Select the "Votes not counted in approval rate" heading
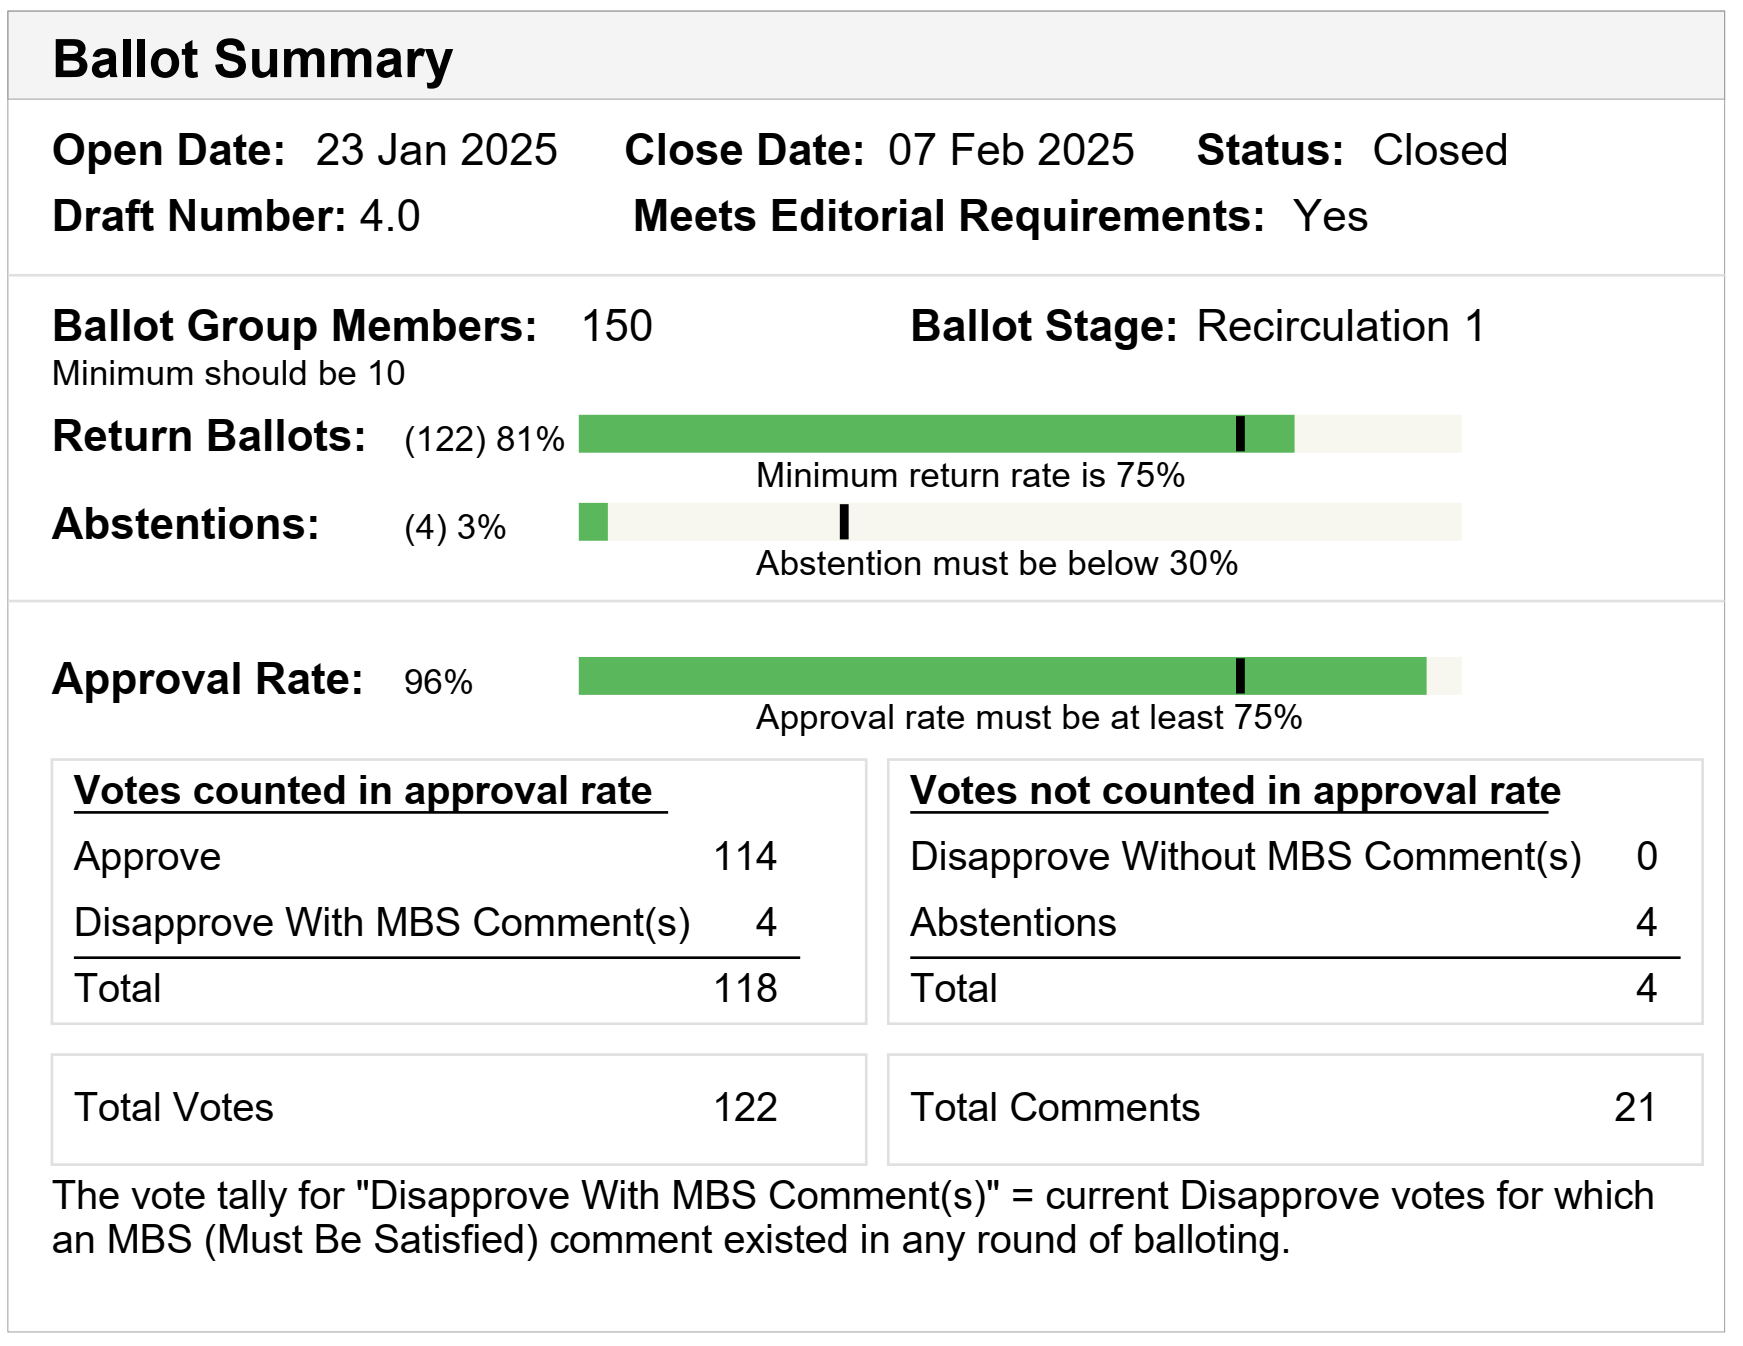The height and width of the screenshot is (1346, 1743). tap(1235, 791)
